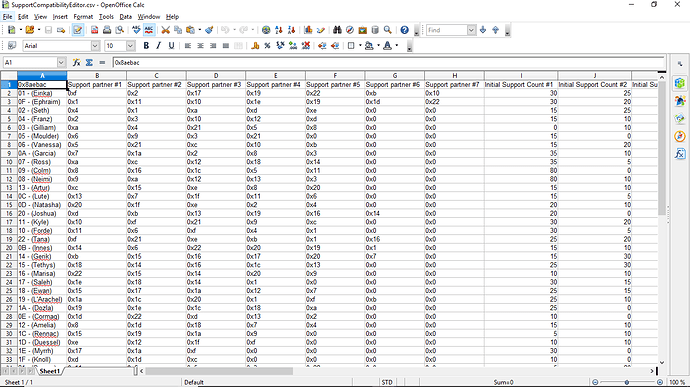Toggle underline formatting
The image size is (690, 387).
coord(171,45)
